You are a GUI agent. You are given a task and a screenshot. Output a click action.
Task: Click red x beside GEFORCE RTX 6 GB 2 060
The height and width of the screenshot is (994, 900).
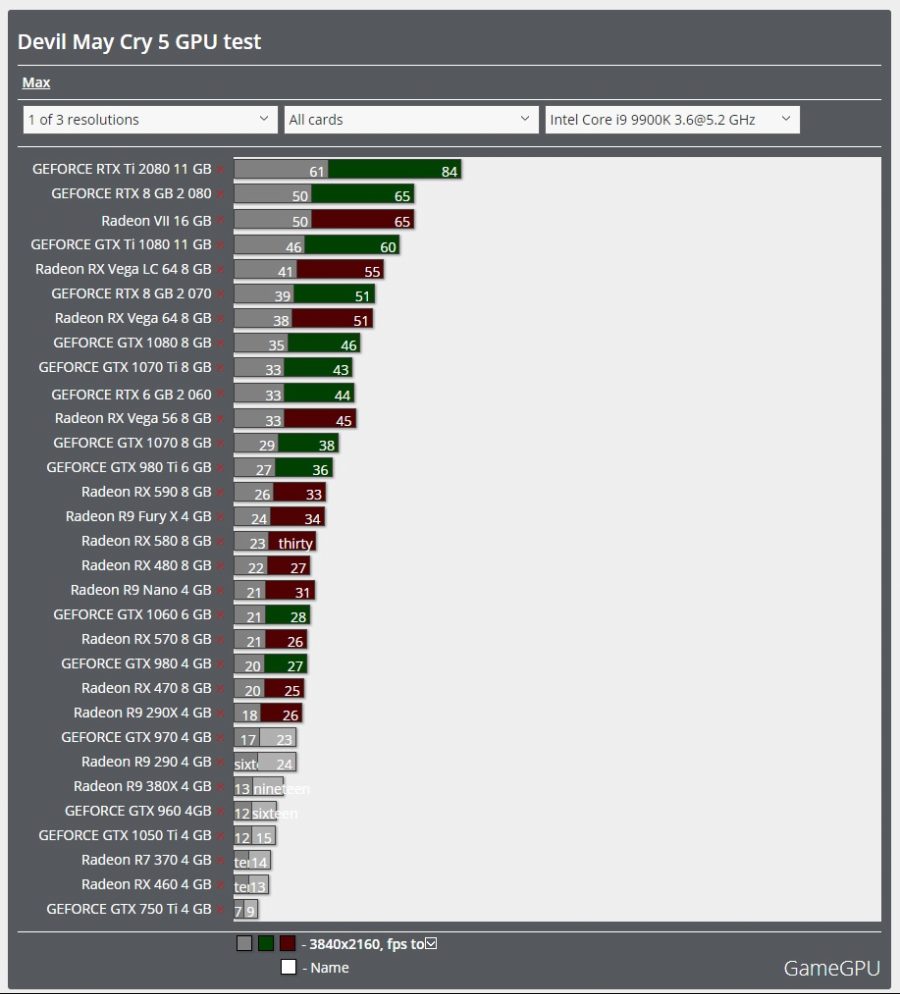221,394
